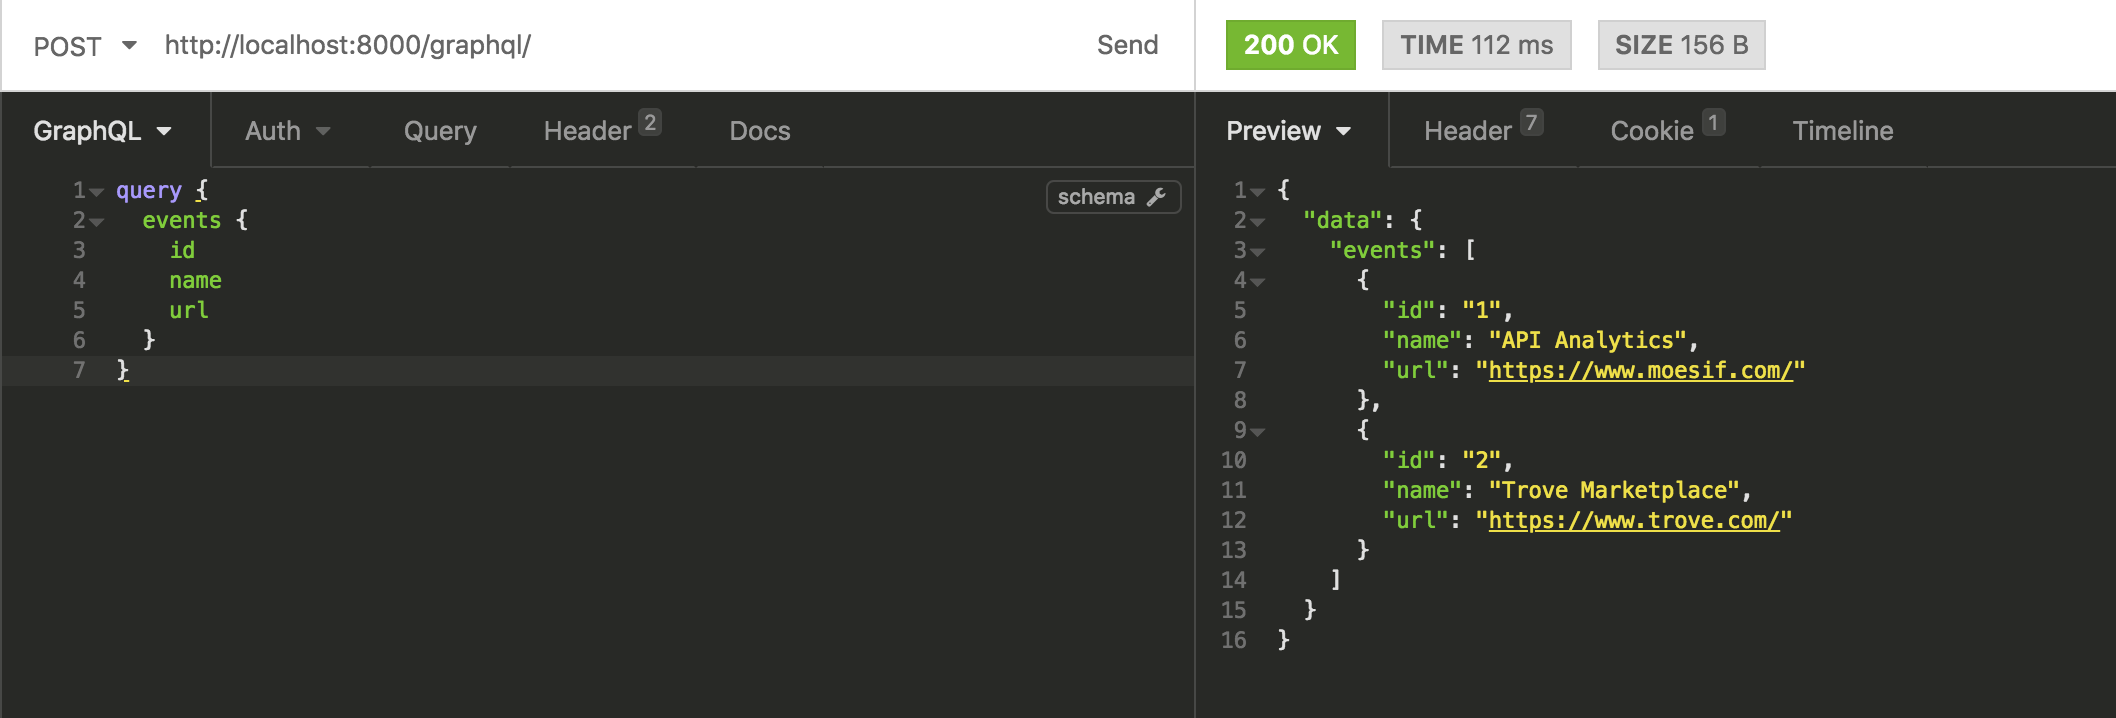Open the GraphQL body type dropdown
Screen dimensions: 2116x718
pos(103,131)
